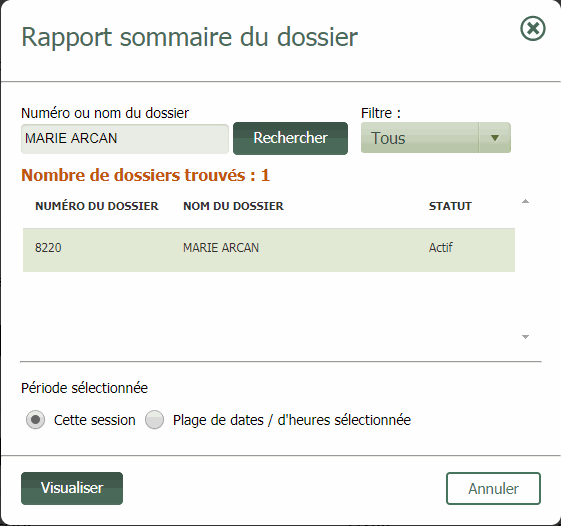Select dossier number 8220 cell
This screenshot has width=561, height=526.
48,248
